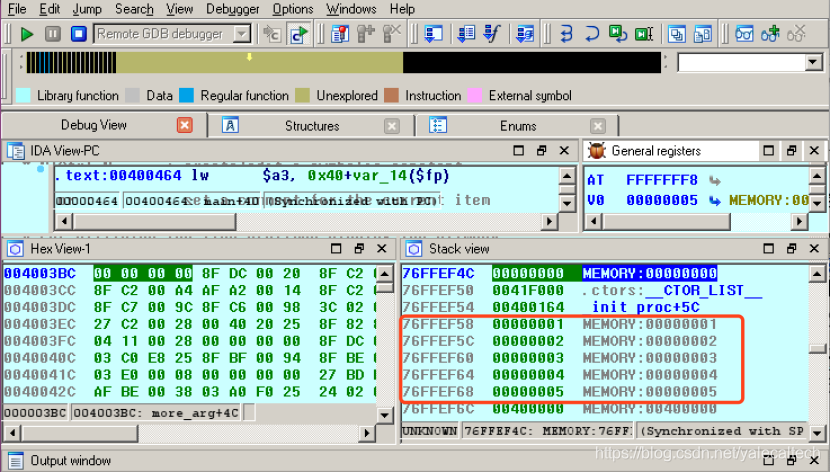Switch to the Debug View tab
830x472 pixels.
click(x=94, y=125)
